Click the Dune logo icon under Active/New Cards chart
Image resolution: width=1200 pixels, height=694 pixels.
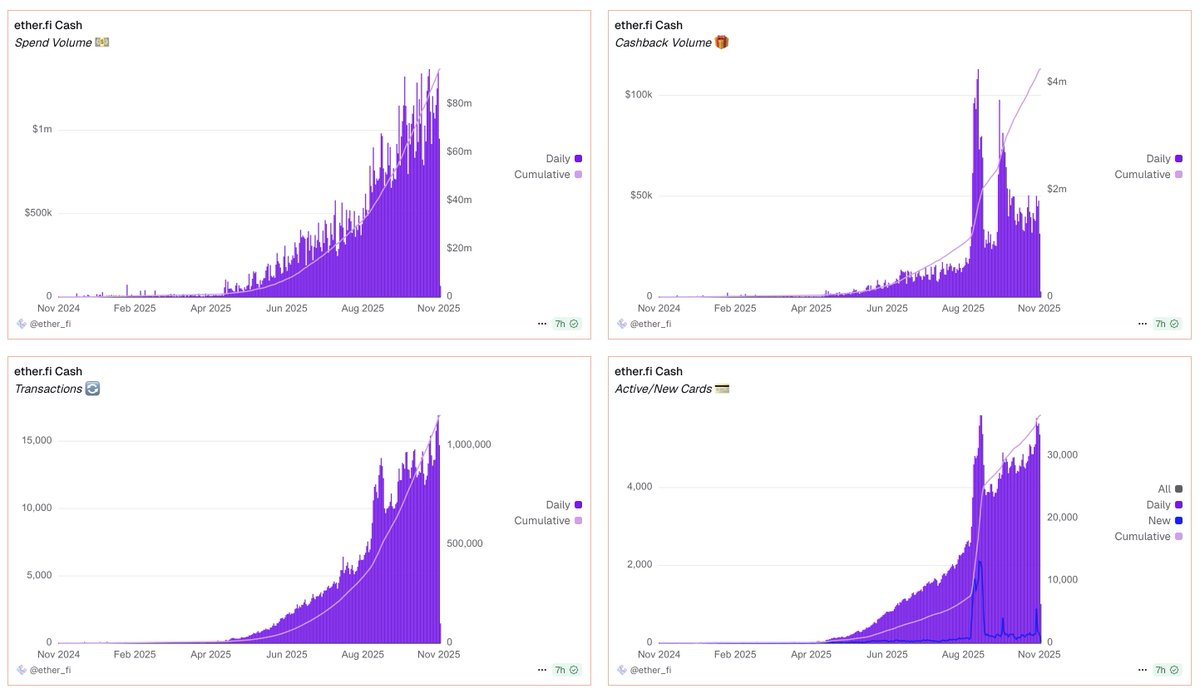[x=621, y=670]
